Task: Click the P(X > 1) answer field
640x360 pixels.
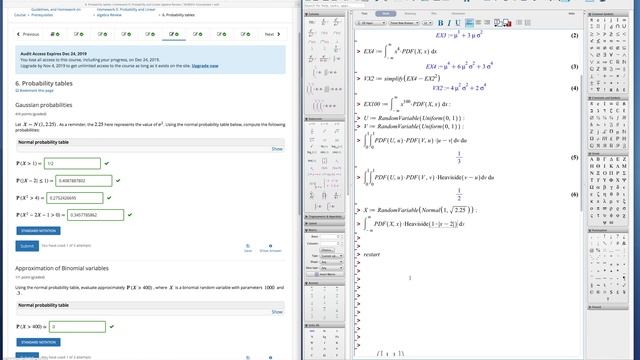Action: tap(72, 163)
